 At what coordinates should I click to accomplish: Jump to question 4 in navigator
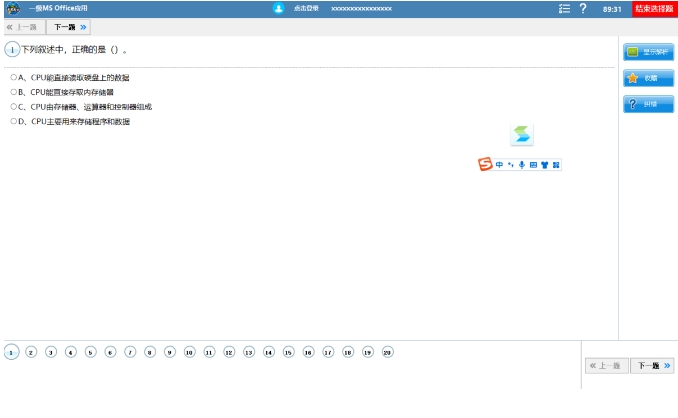[x=71, y=352]
